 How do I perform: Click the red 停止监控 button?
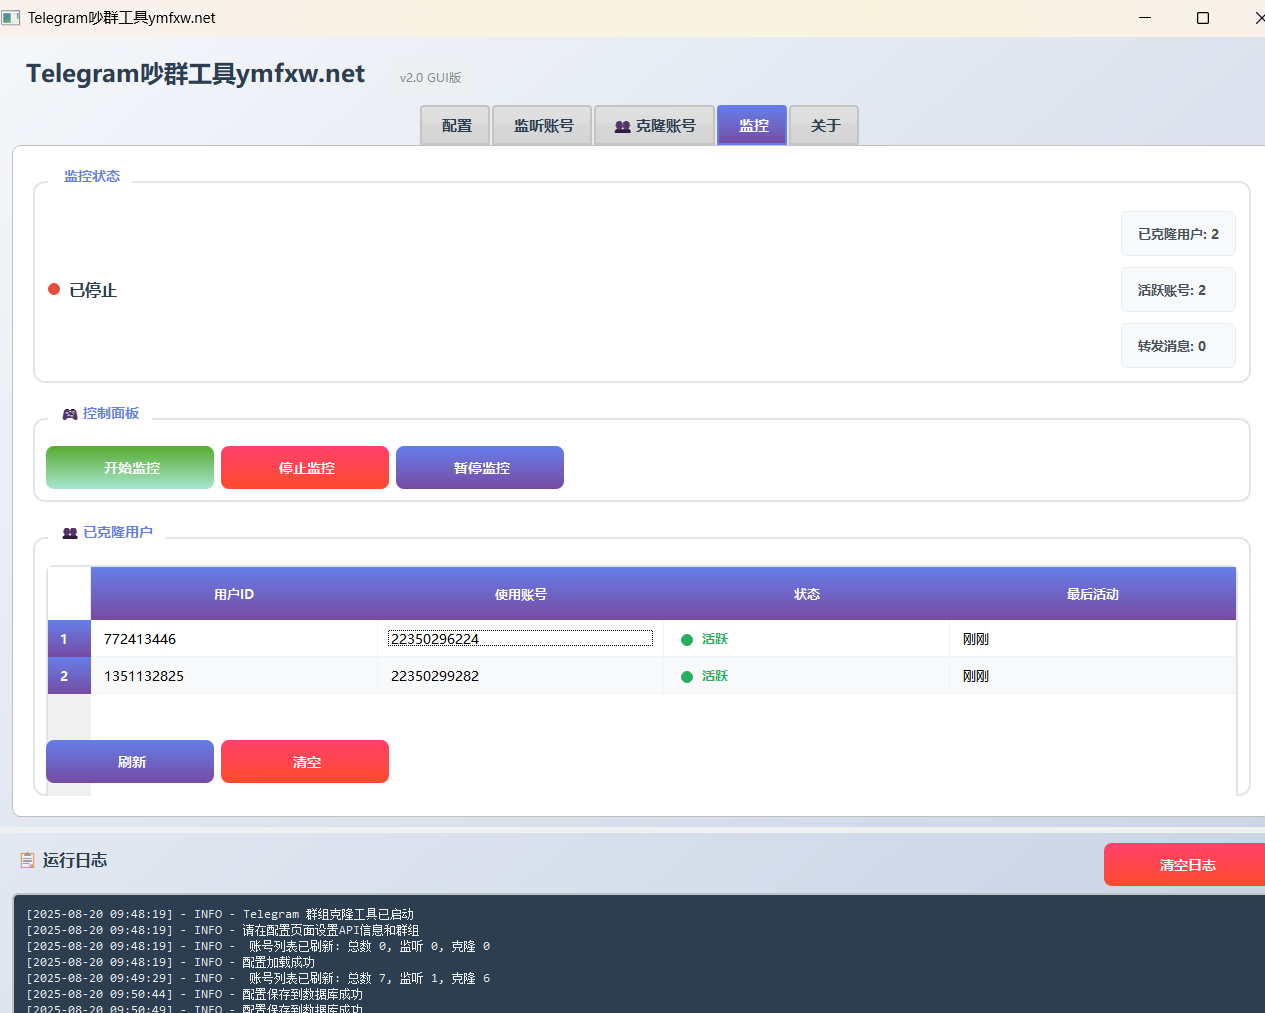[305, 468]
